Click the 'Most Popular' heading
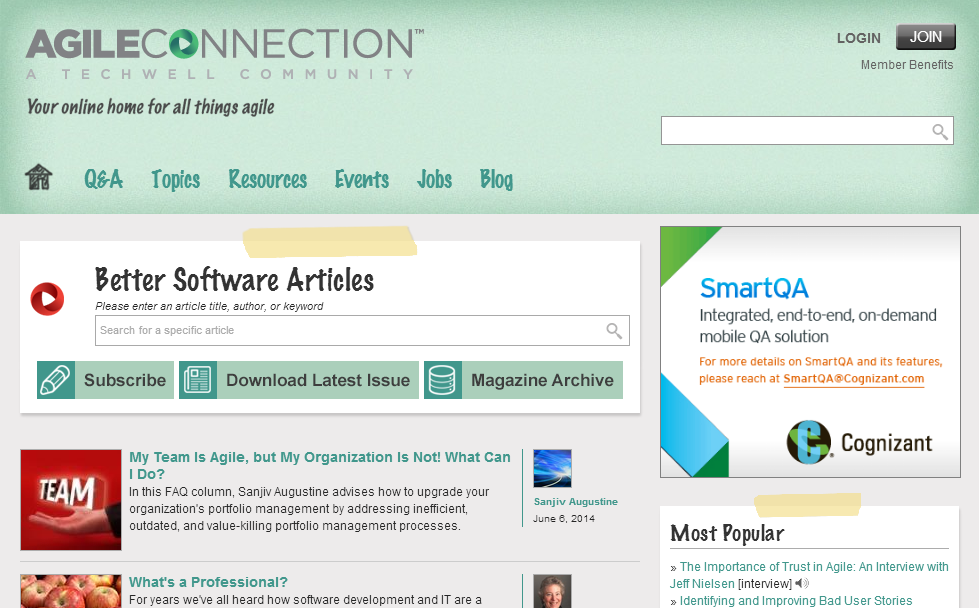This screenshot has height=608, width=979. coord(727,533)
